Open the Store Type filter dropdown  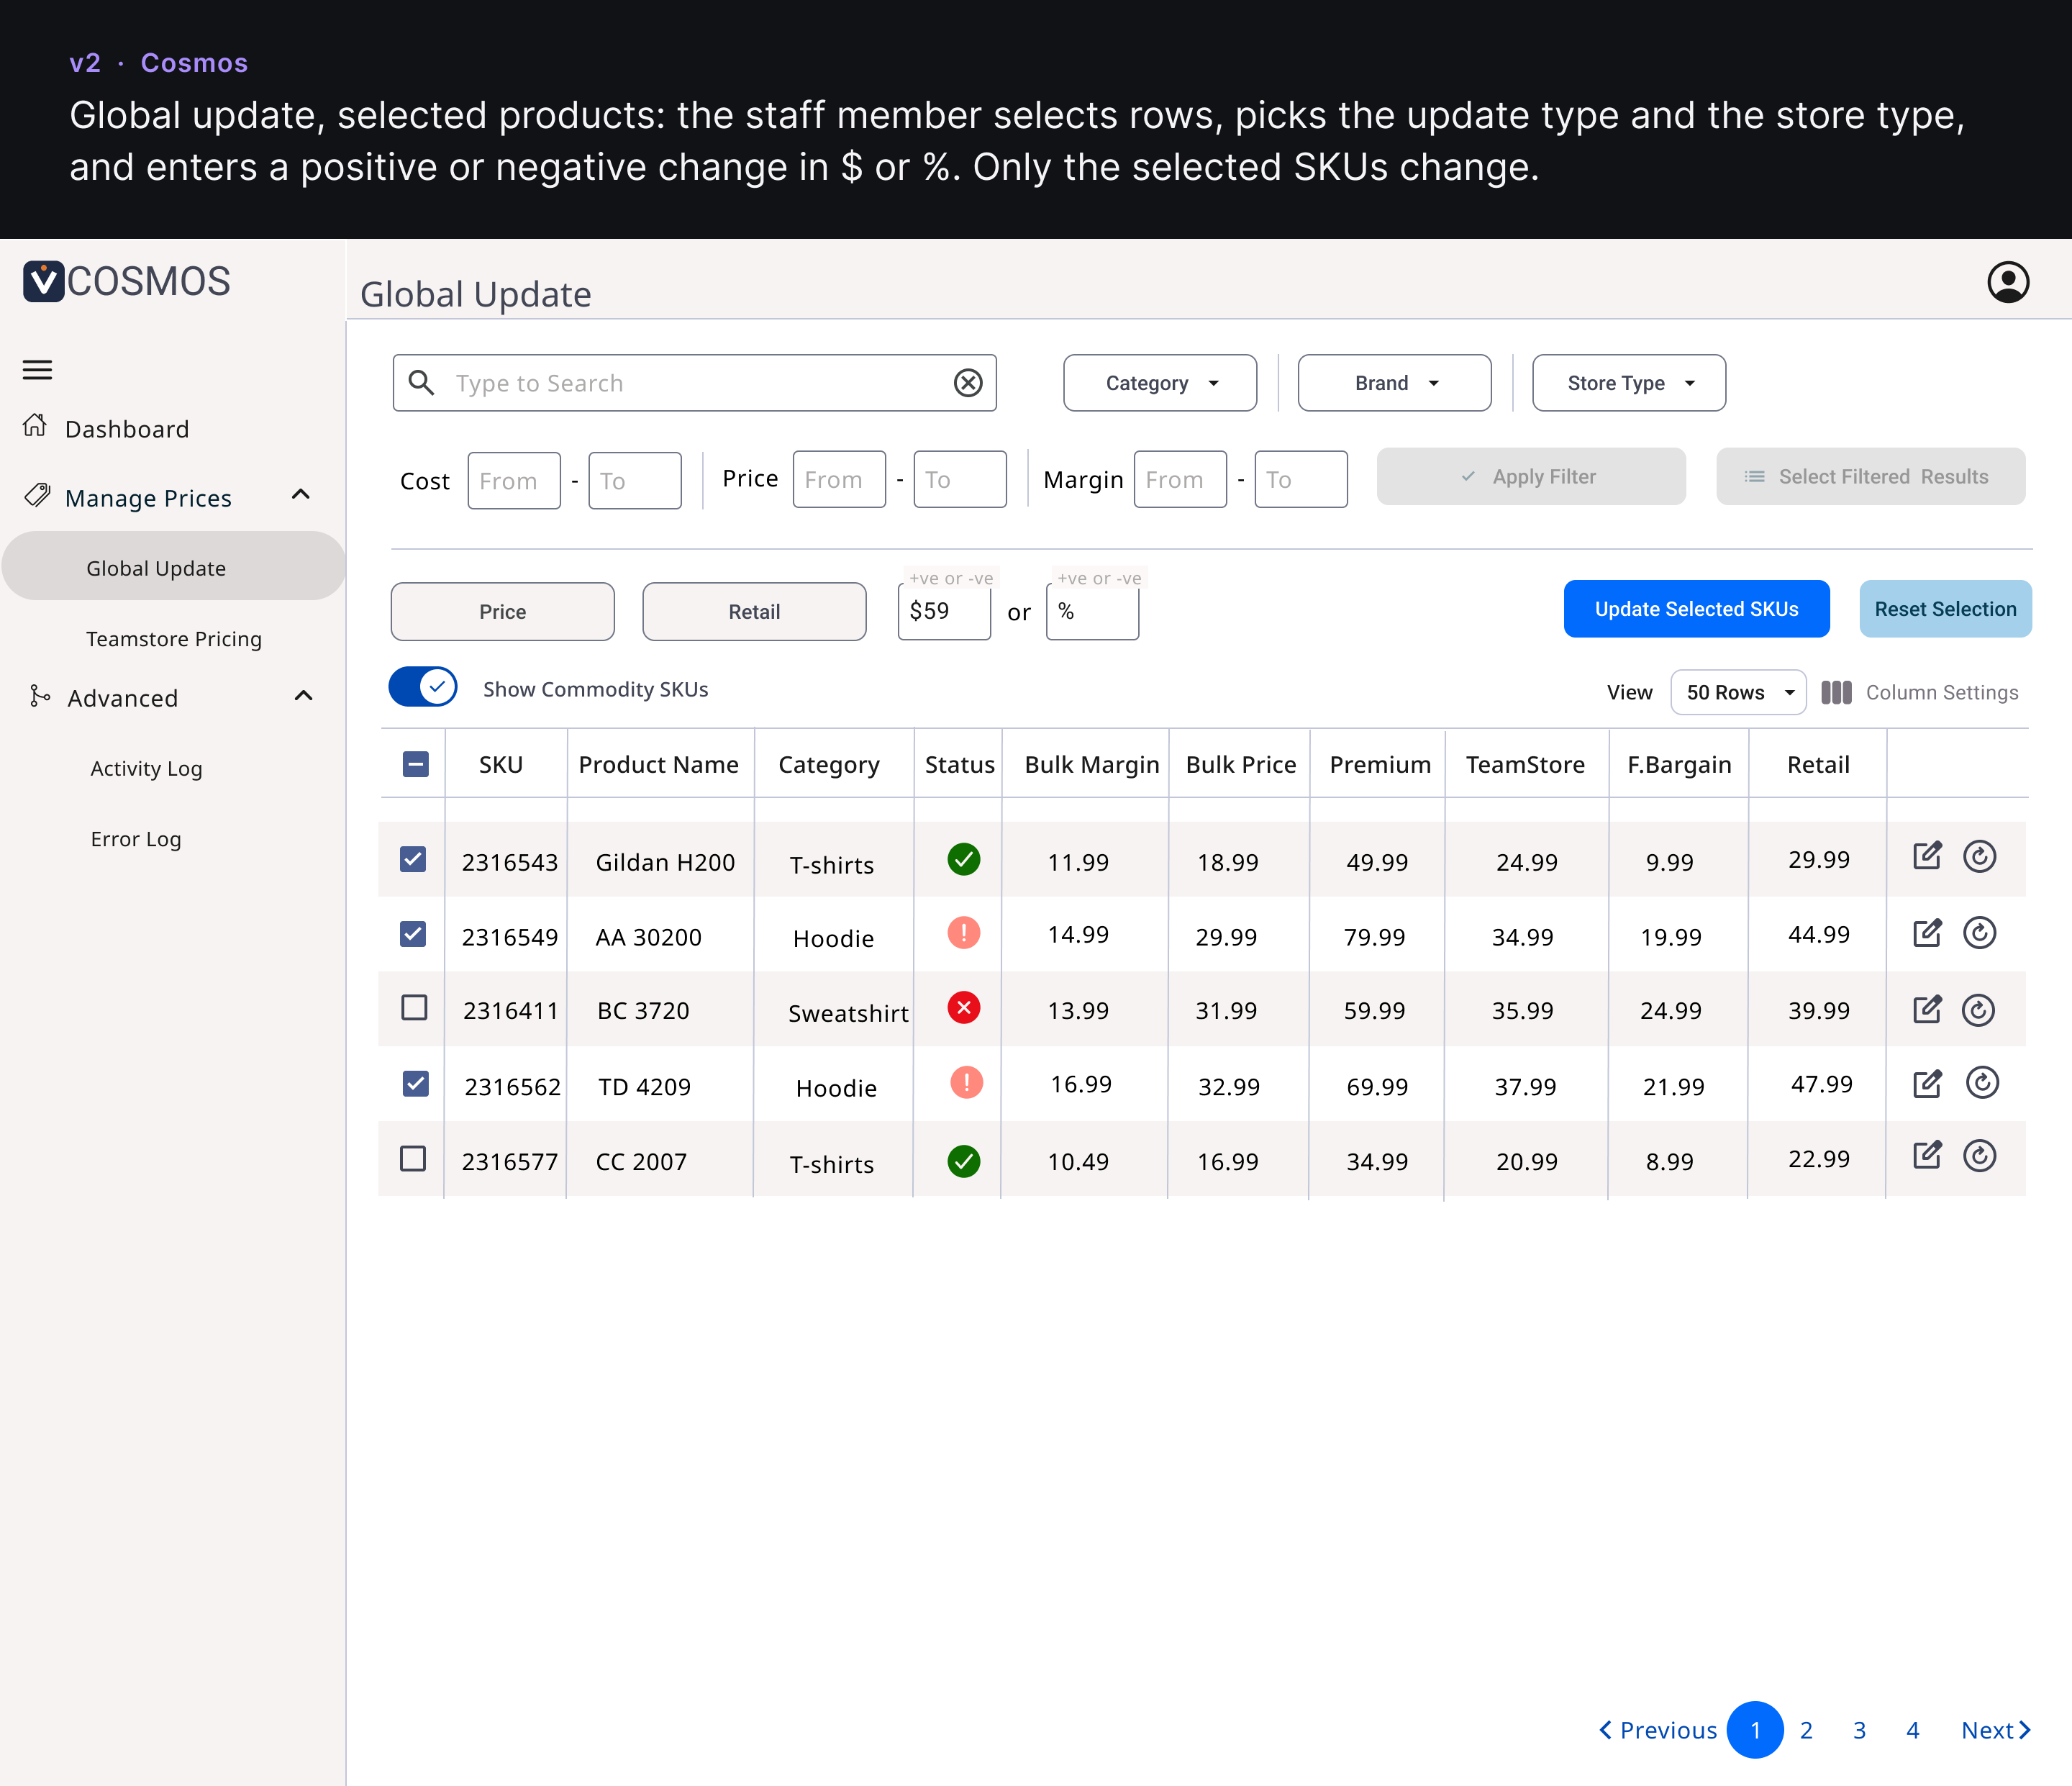point(1629,383)
